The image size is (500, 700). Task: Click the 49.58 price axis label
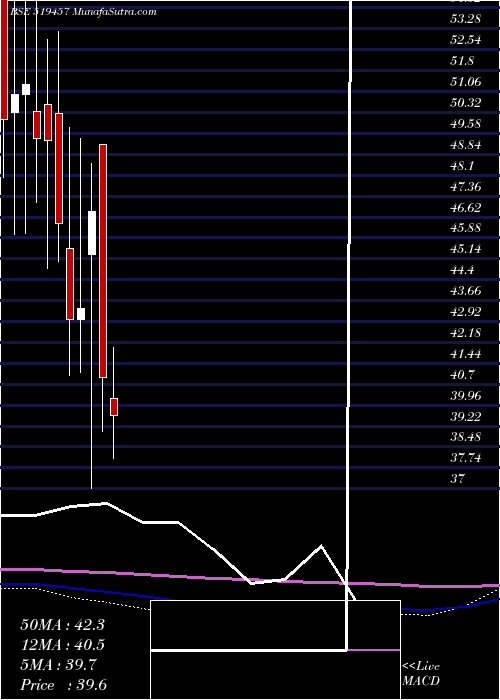tap(466, 124)
